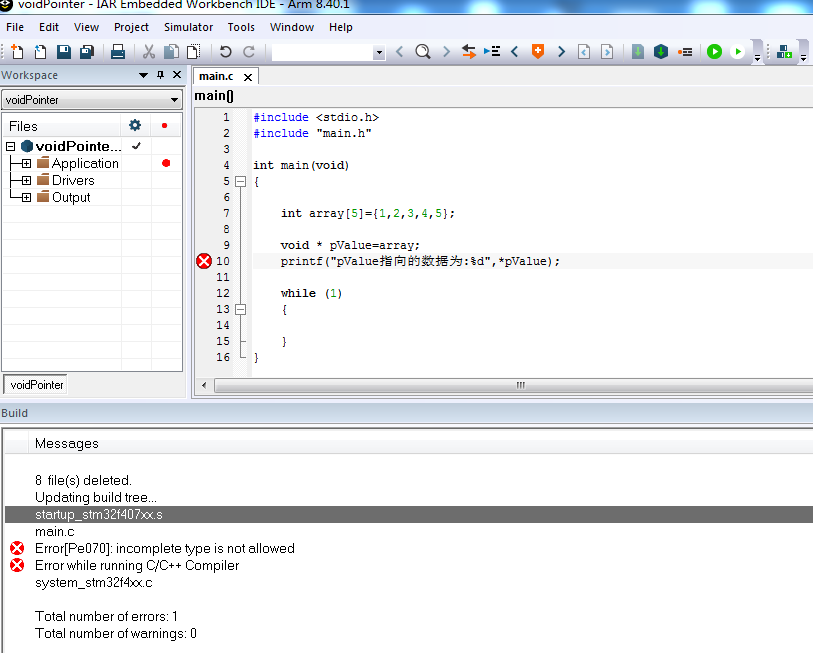Image resolution: width=813 pixels, height=653 pixels.
Task: Click the Find magnifier icon
Action: tap(423, 52)
